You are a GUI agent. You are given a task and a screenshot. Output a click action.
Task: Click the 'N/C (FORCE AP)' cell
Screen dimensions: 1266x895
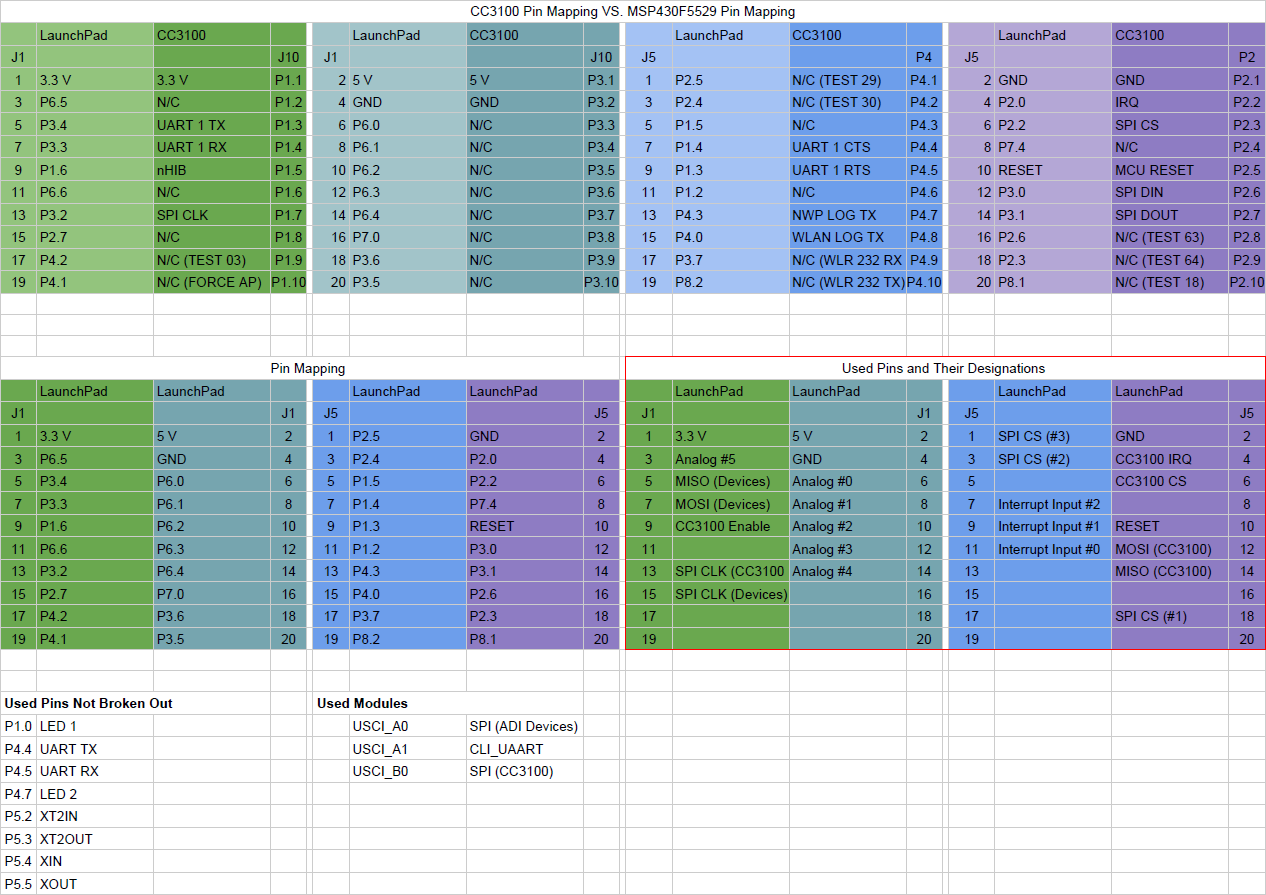[x=212, y=282]
